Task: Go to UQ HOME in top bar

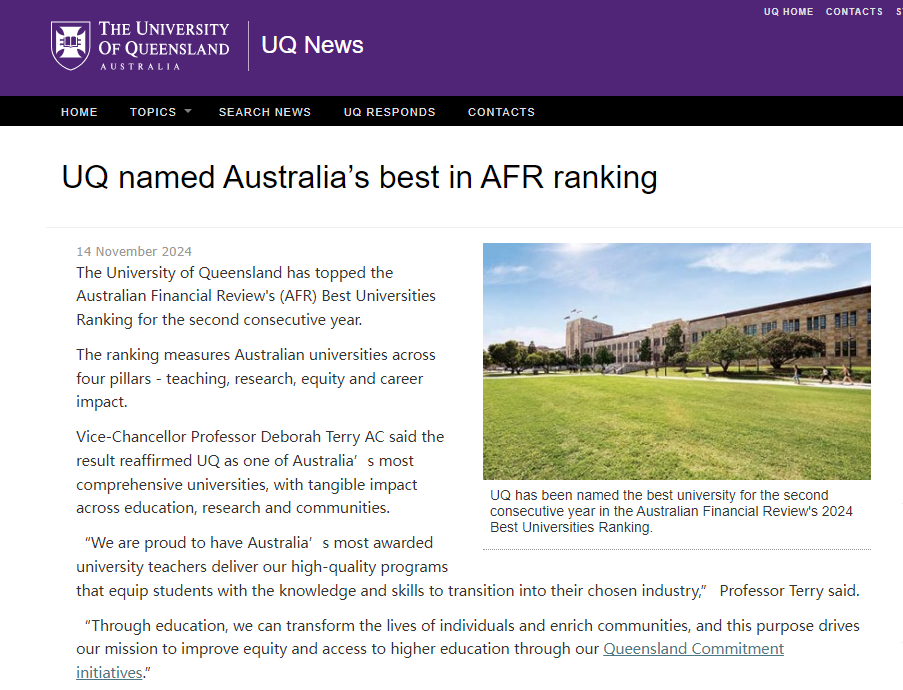Action: [788, 12]
